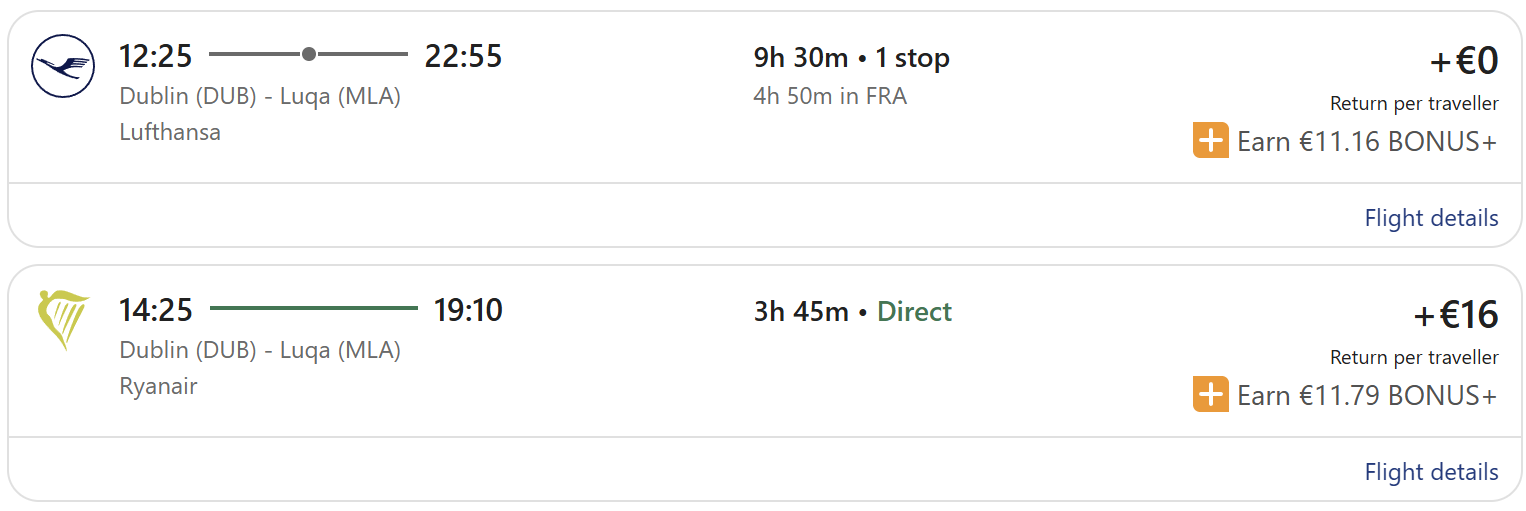Click the stopover dot on the Lufthansa route line
1526x511 pixels.
tap(309, 54)
